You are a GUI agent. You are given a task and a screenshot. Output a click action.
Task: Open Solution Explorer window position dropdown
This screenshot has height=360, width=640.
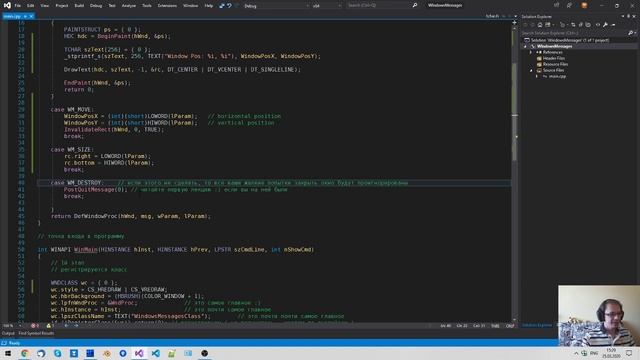[623, 16]
